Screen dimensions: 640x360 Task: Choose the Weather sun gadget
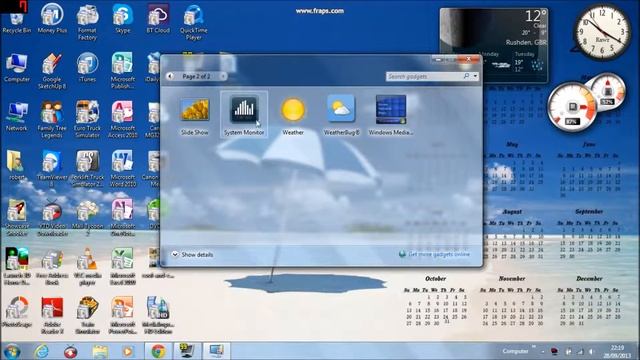(x=293, y=116)
